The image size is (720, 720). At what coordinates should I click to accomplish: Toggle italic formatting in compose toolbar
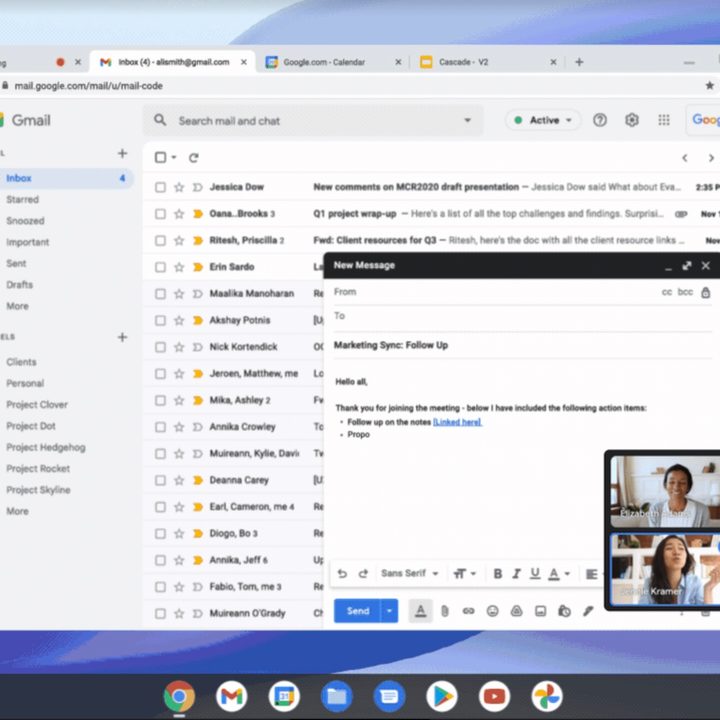pos(517,573)
